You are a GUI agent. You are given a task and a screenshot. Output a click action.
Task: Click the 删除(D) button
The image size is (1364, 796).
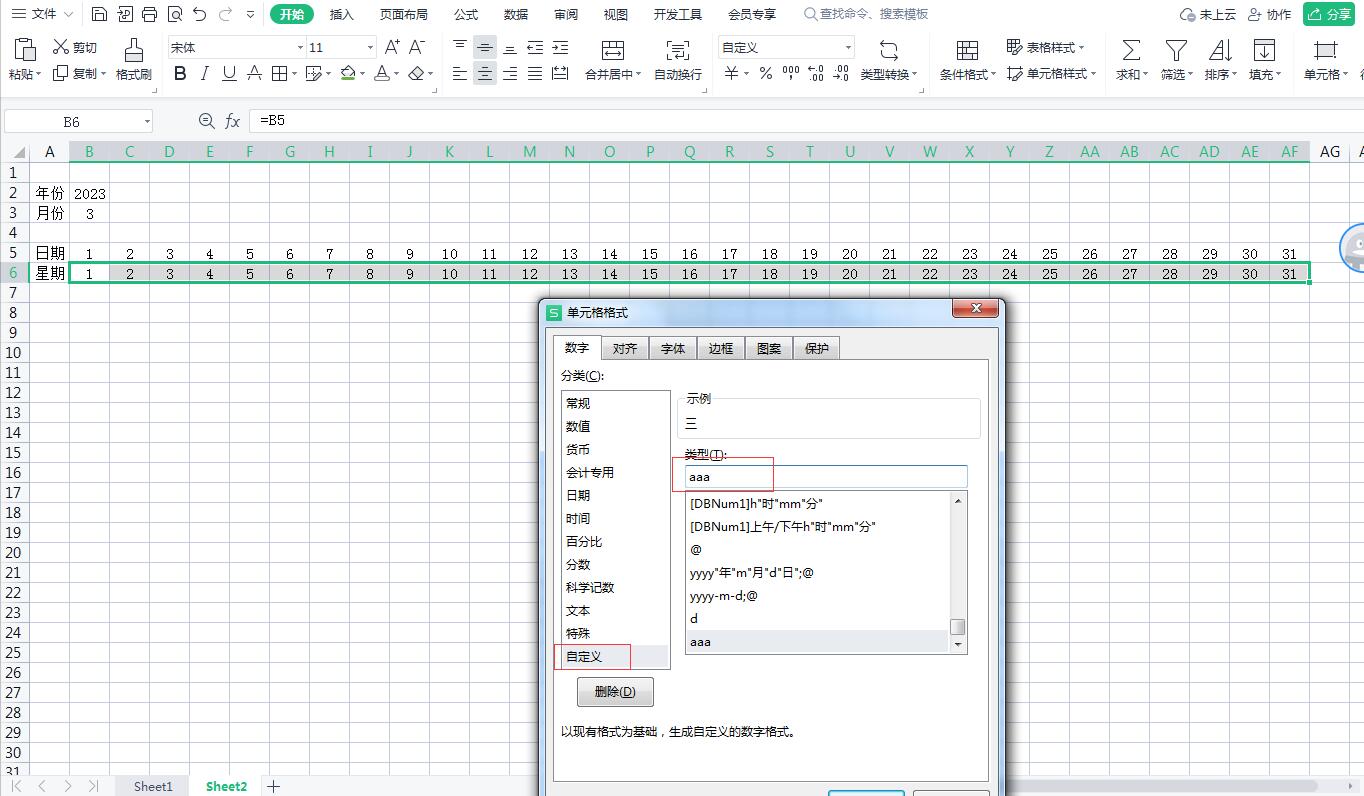tap(614, 691)
